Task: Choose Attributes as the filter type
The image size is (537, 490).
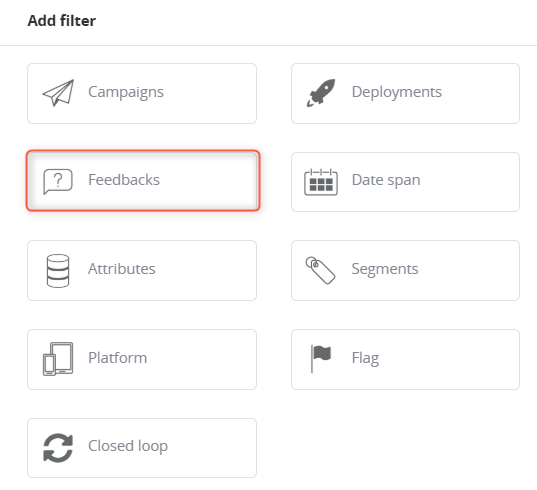Action: 142,270
